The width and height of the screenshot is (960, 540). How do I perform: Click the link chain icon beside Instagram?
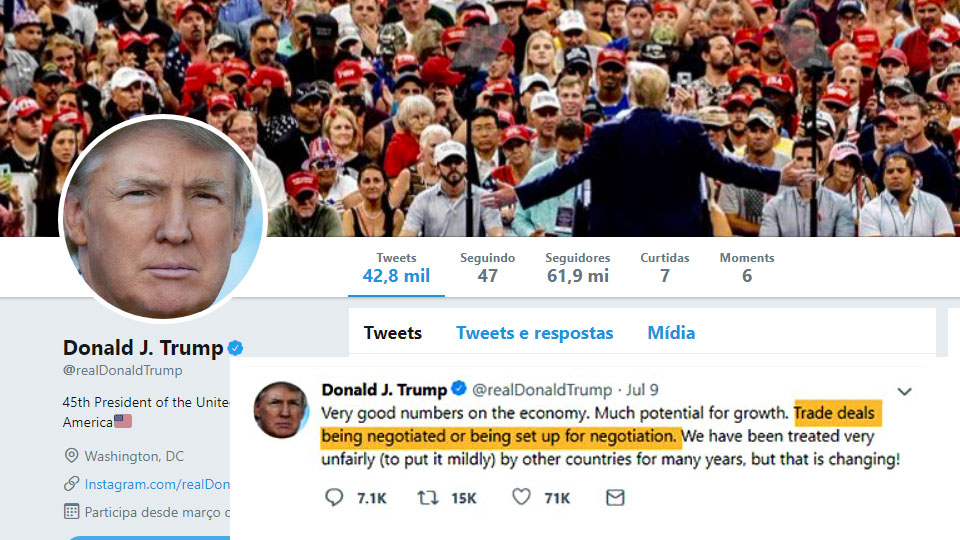72,484
